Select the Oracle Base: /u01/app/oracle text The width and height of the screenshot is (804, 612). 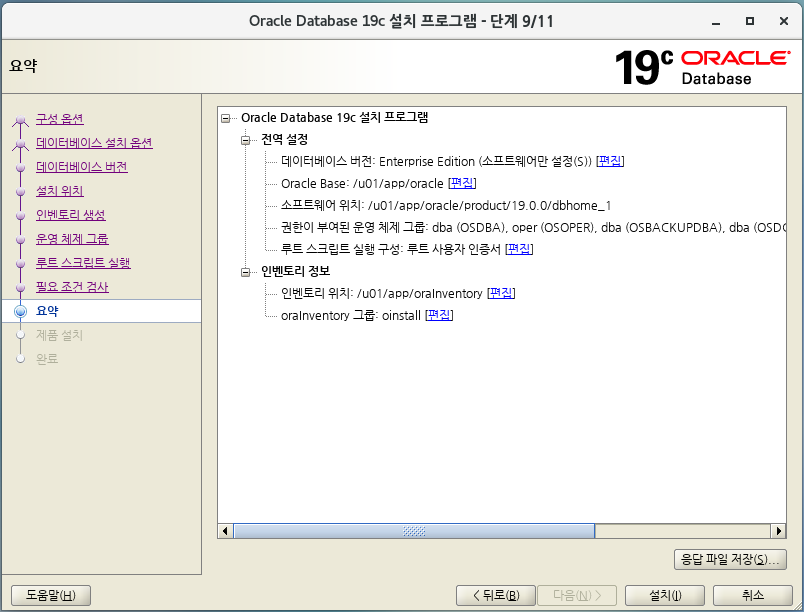coord(362,183)
